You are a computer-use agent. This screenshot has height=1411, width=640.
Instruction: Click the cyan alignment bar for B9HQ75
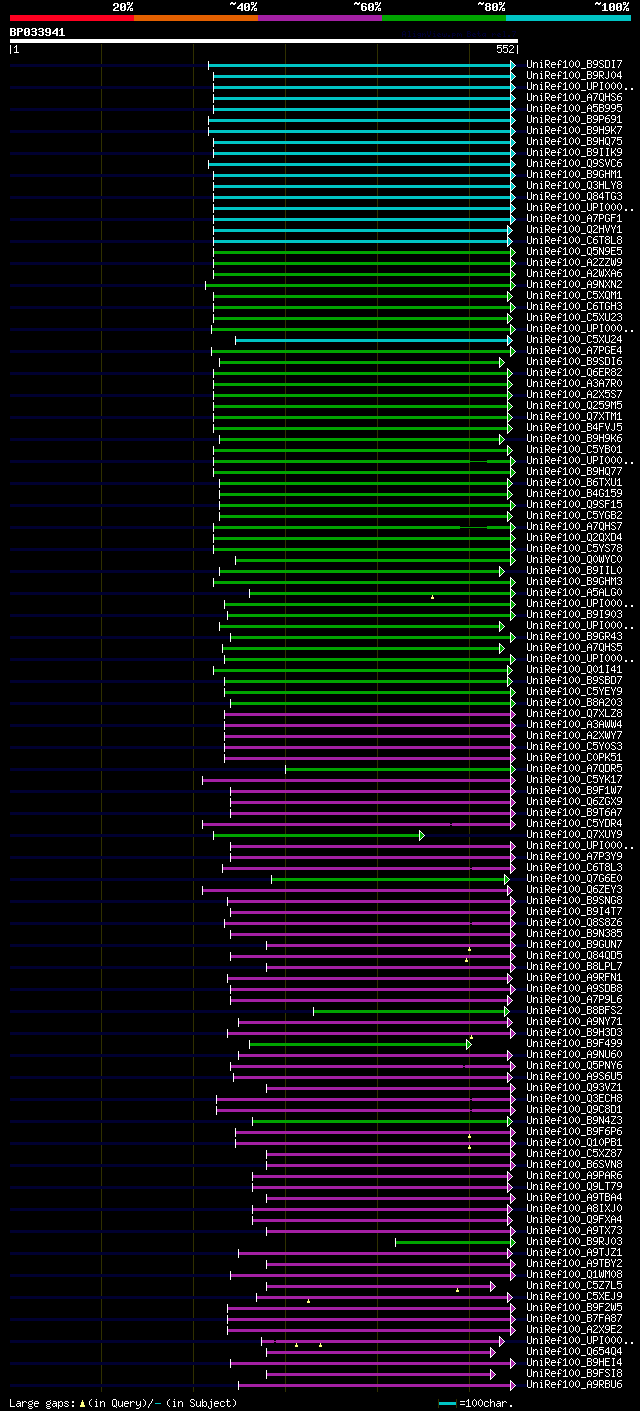click(x=362, y=142)
